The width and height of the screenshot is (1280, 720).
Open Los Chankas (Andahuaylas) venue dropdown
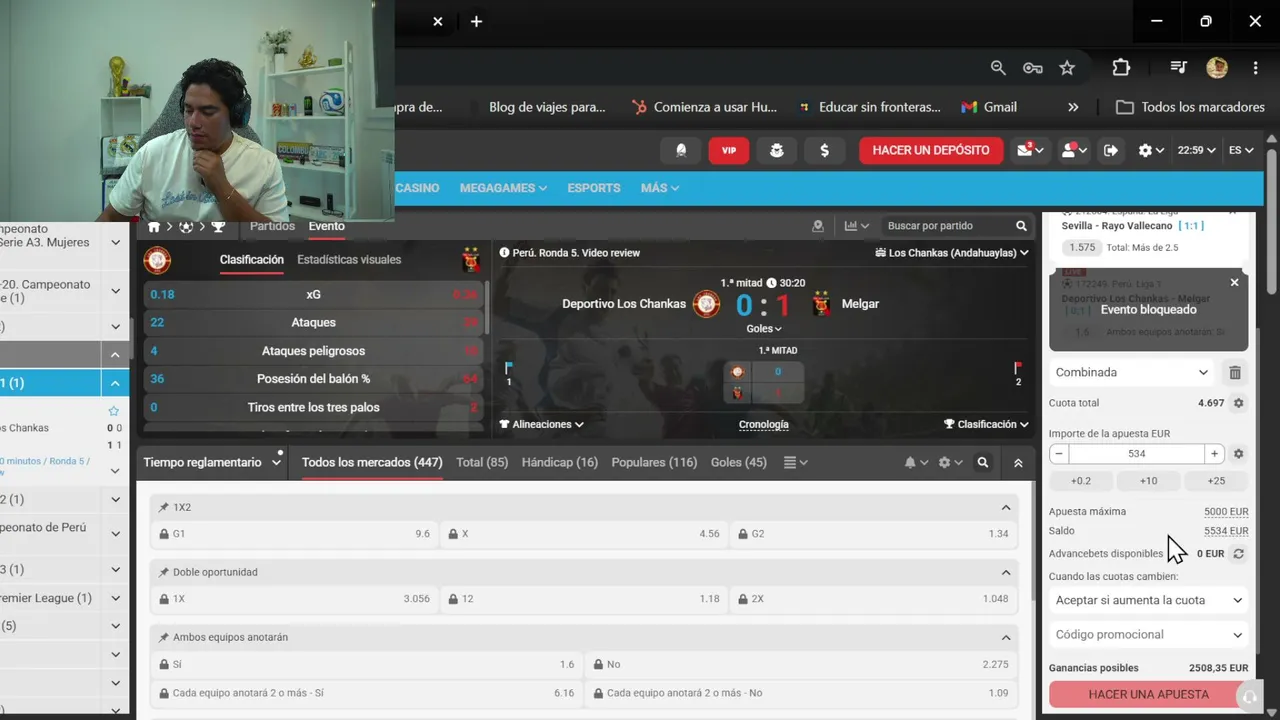pos(951,253)
